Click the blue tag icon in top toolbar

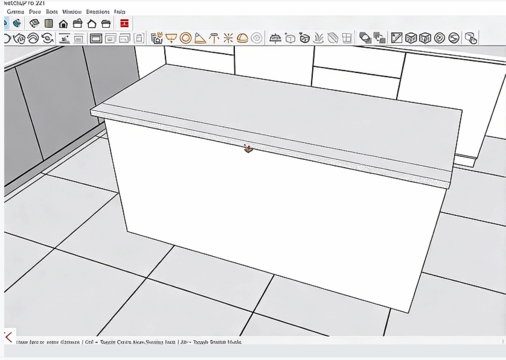[x=17, y=23]
